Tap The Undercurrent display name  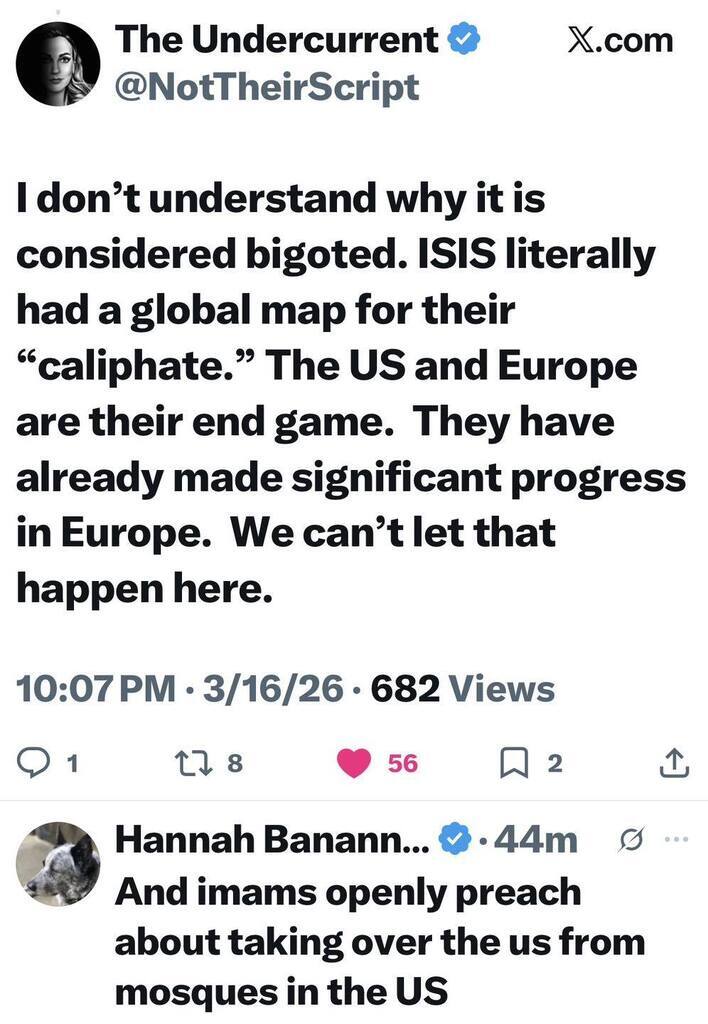(x=277, y=40)
